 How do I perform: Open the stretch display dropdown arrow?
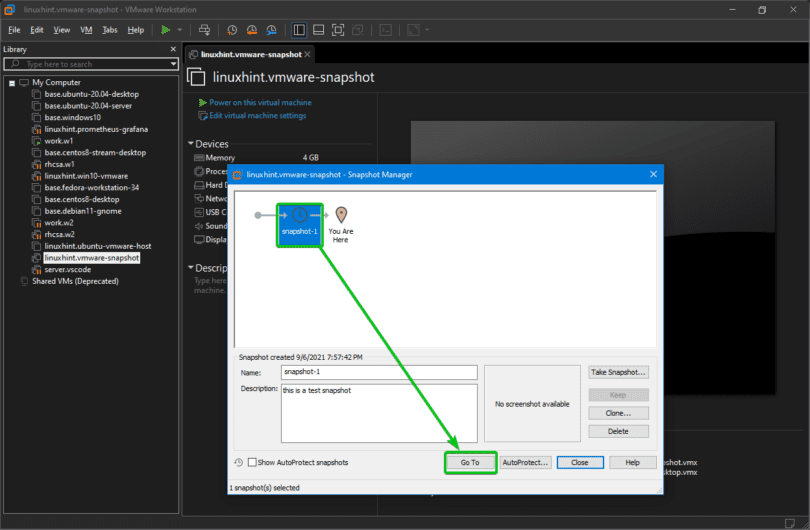pos(427,30)
